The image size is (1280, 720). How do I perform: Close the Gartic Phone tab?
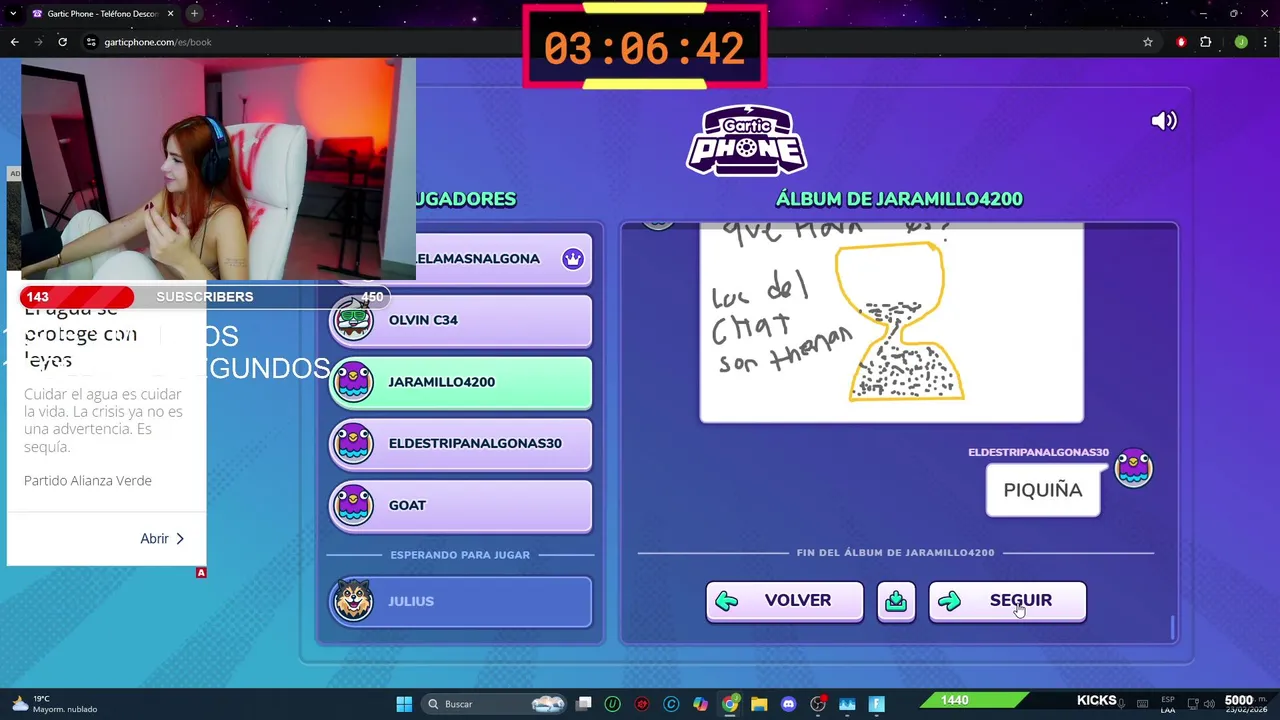click(170, 14)
